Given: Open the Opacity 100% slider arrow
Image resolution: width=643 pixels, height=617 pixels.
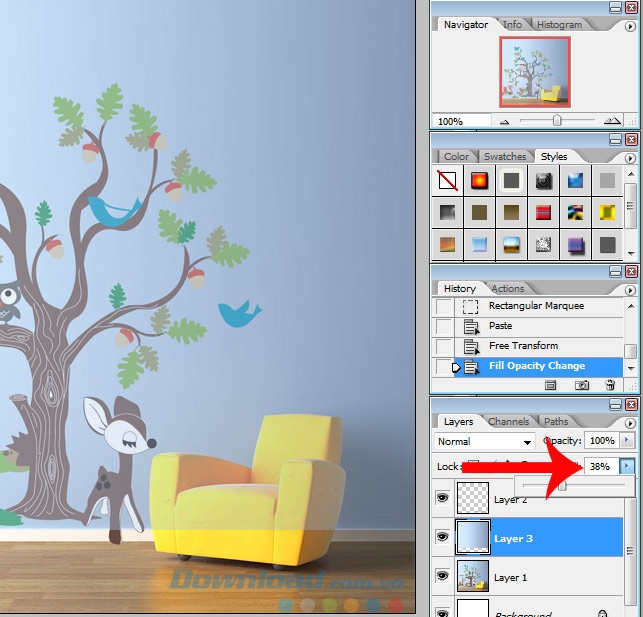Looking at the screenshot, I should coord(627,440).
